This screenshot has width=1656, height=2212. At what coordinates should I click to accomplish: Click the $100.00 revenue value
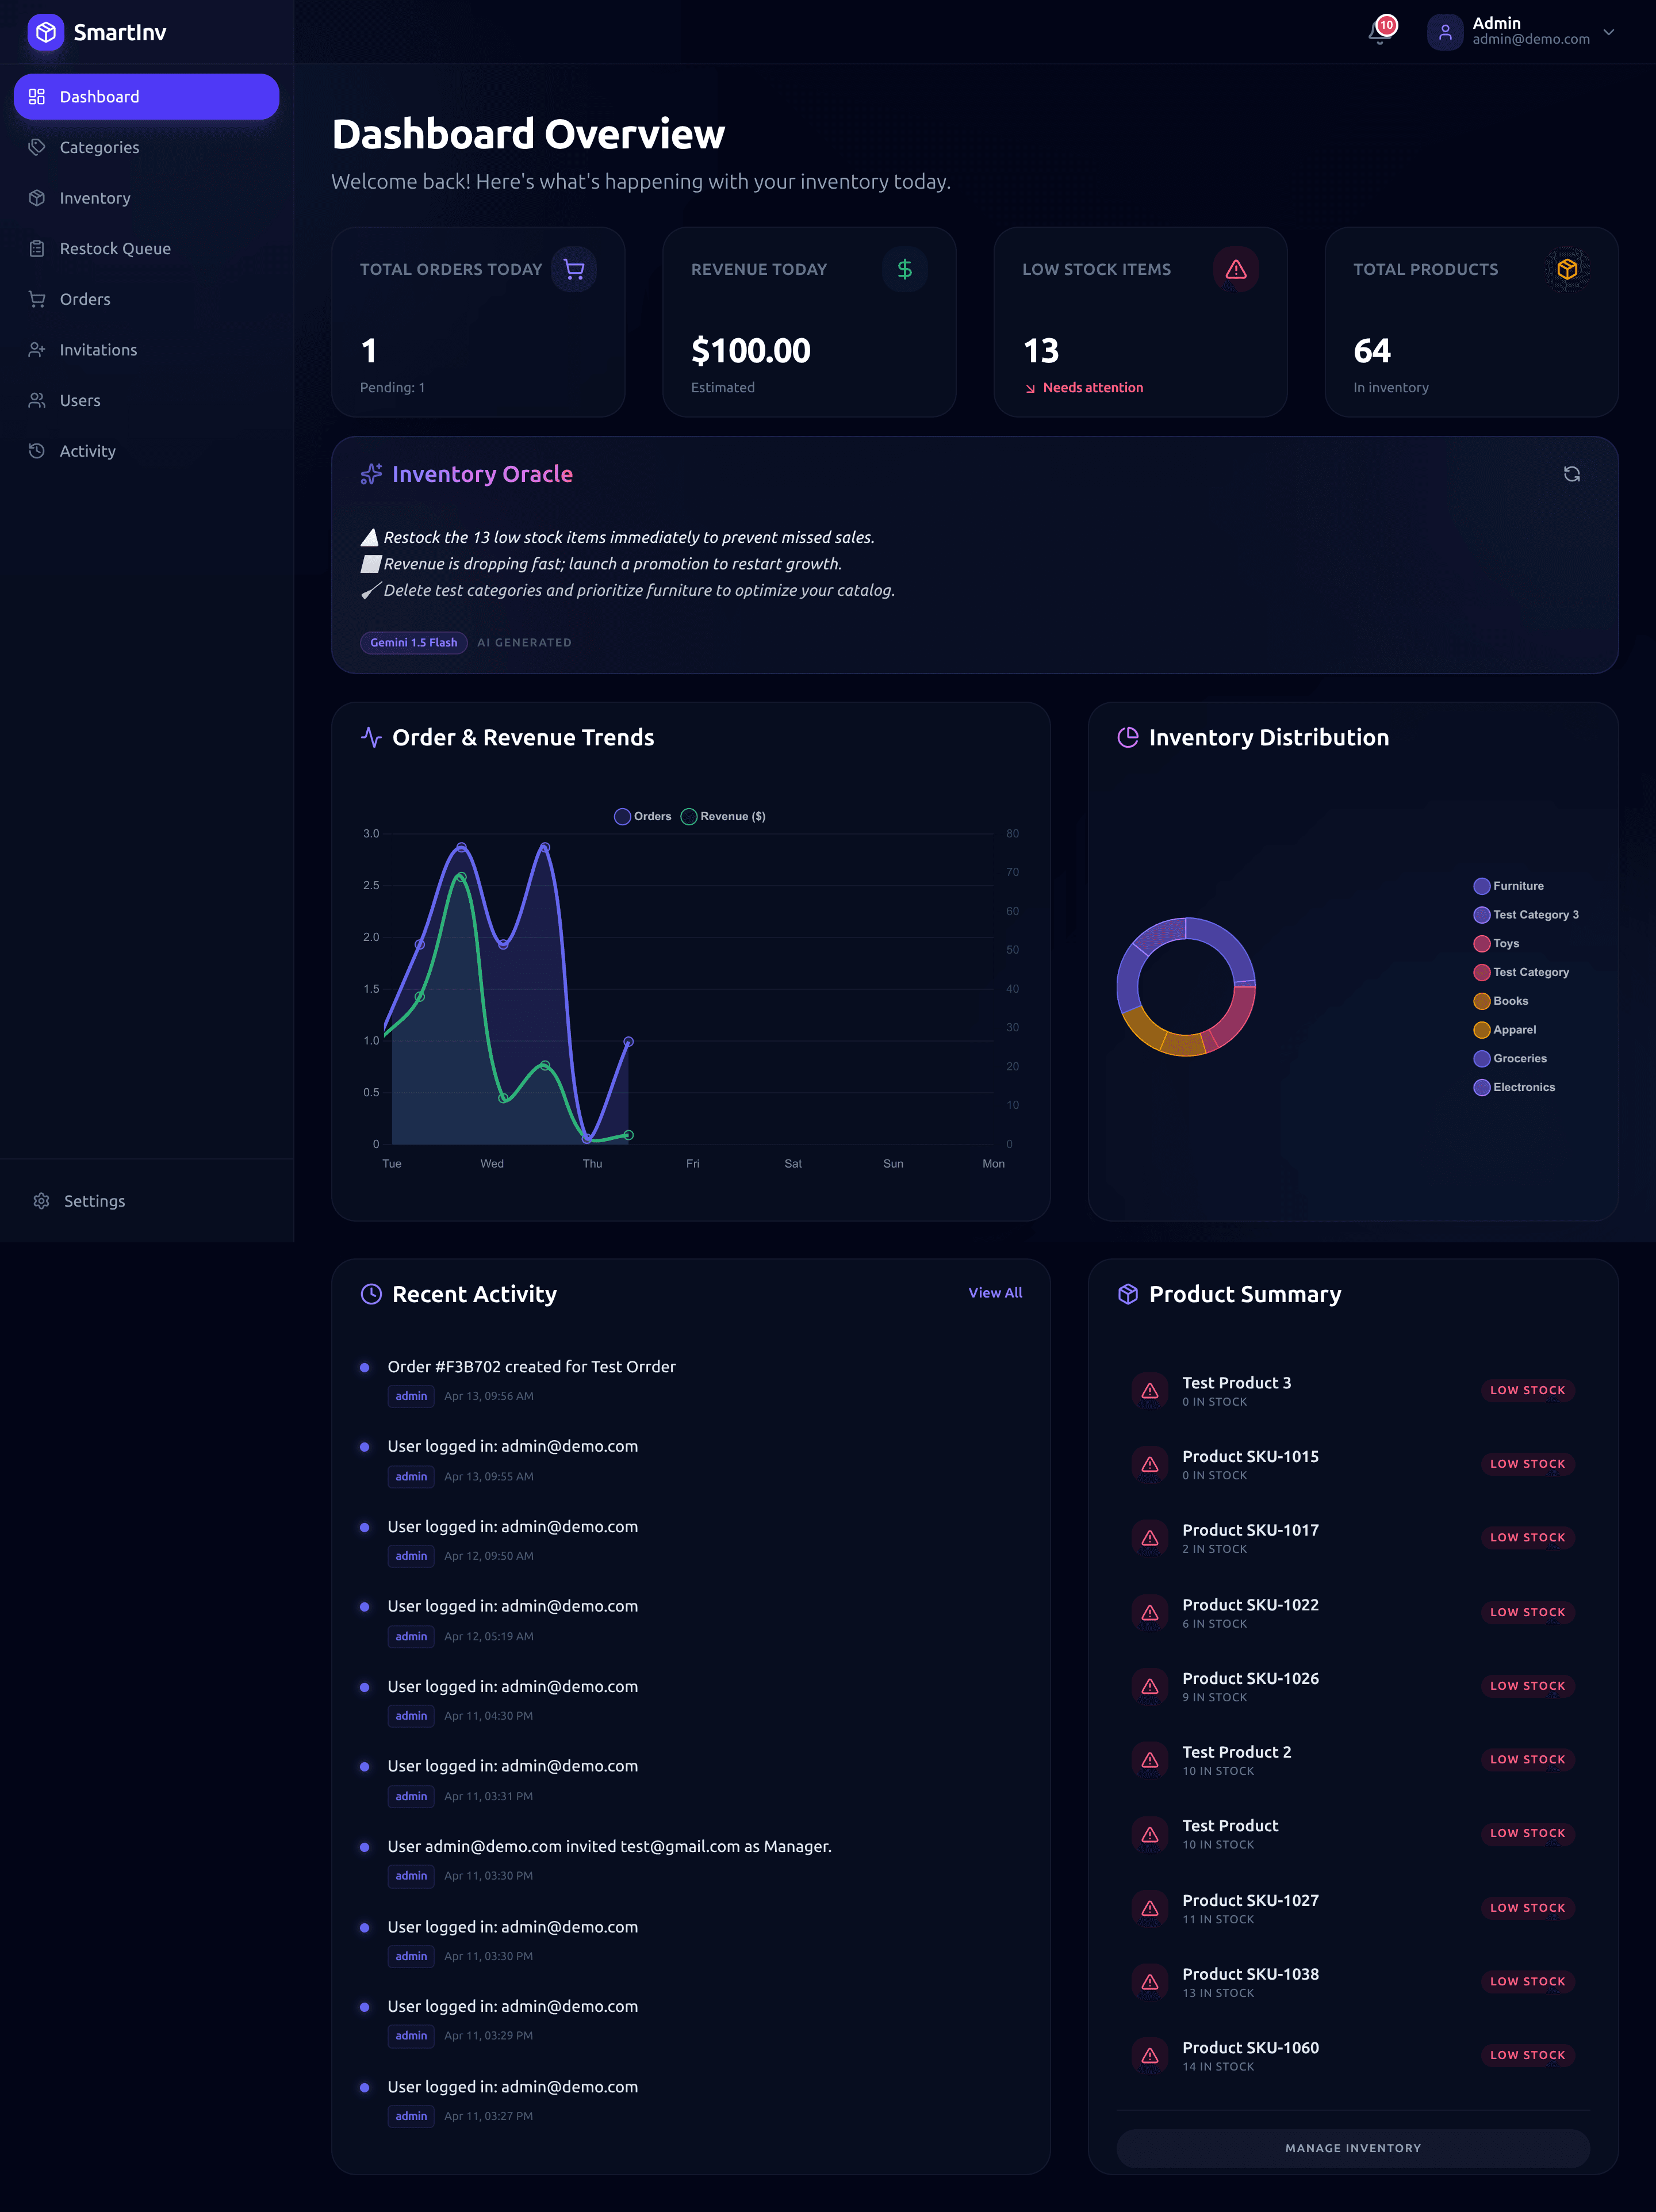(751, 351)
